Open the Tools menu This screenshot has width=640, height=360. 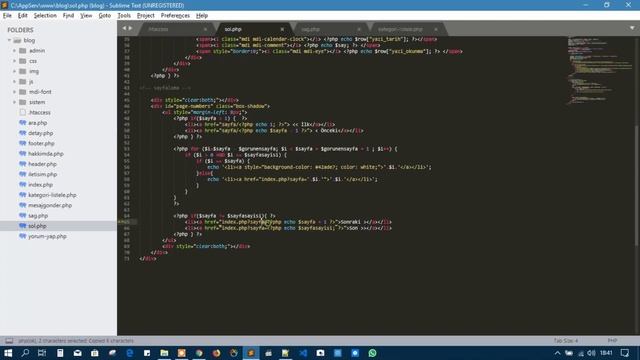(x=124, y=16)
